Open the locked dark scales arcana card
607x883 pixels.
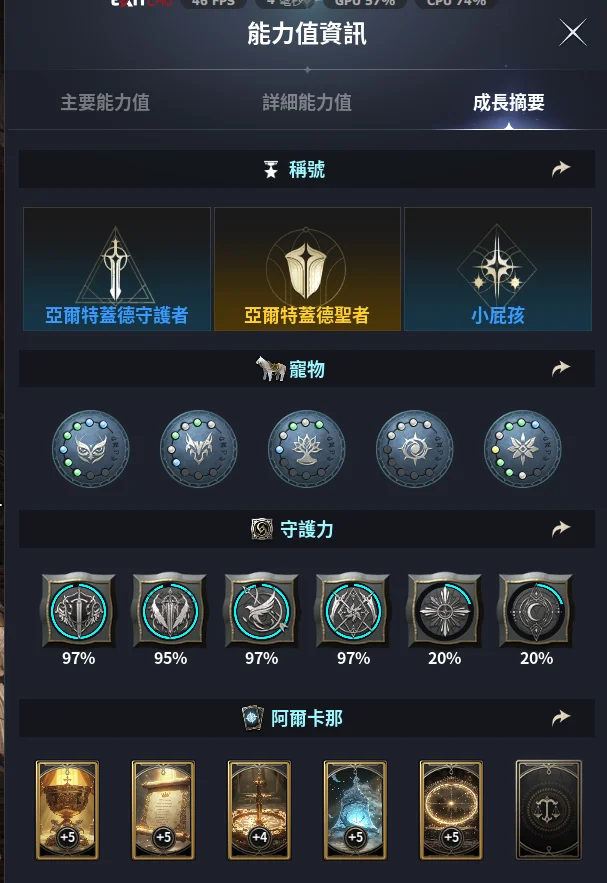tap(548, 810)
